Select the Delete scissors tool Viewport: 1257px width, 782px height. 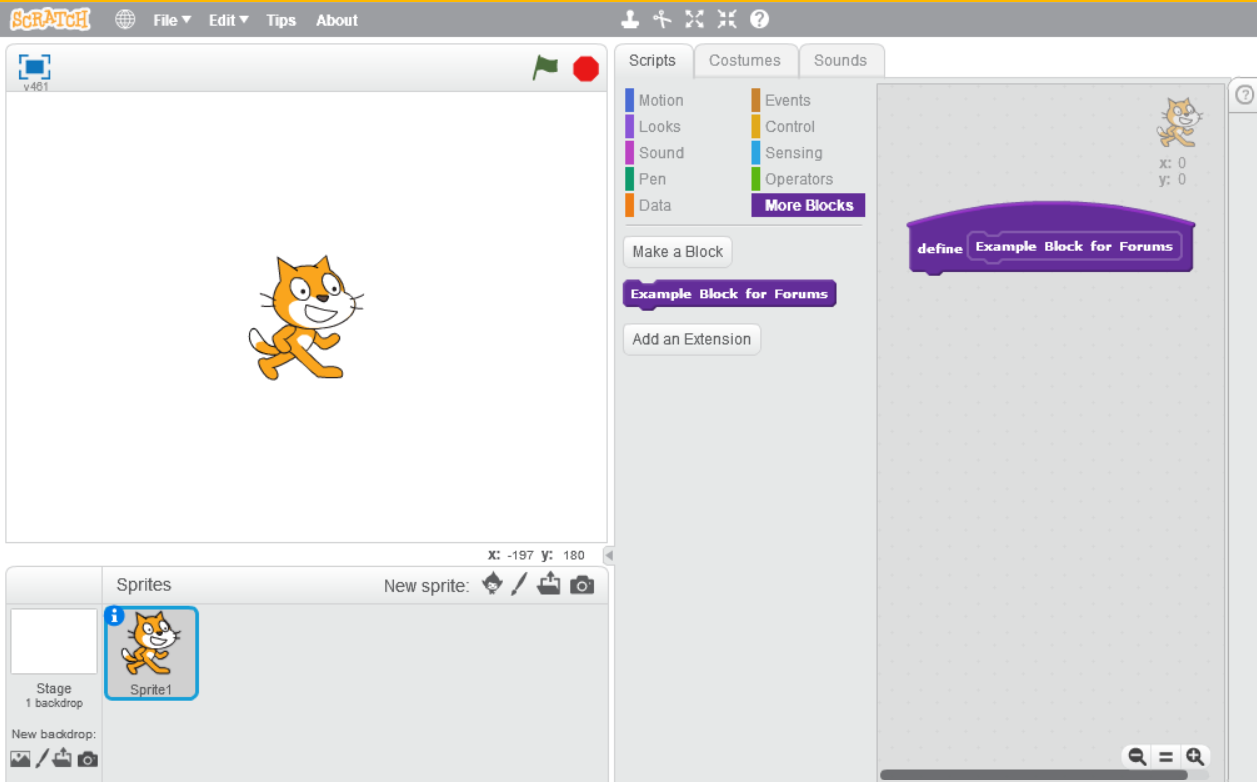coord(661,19)
